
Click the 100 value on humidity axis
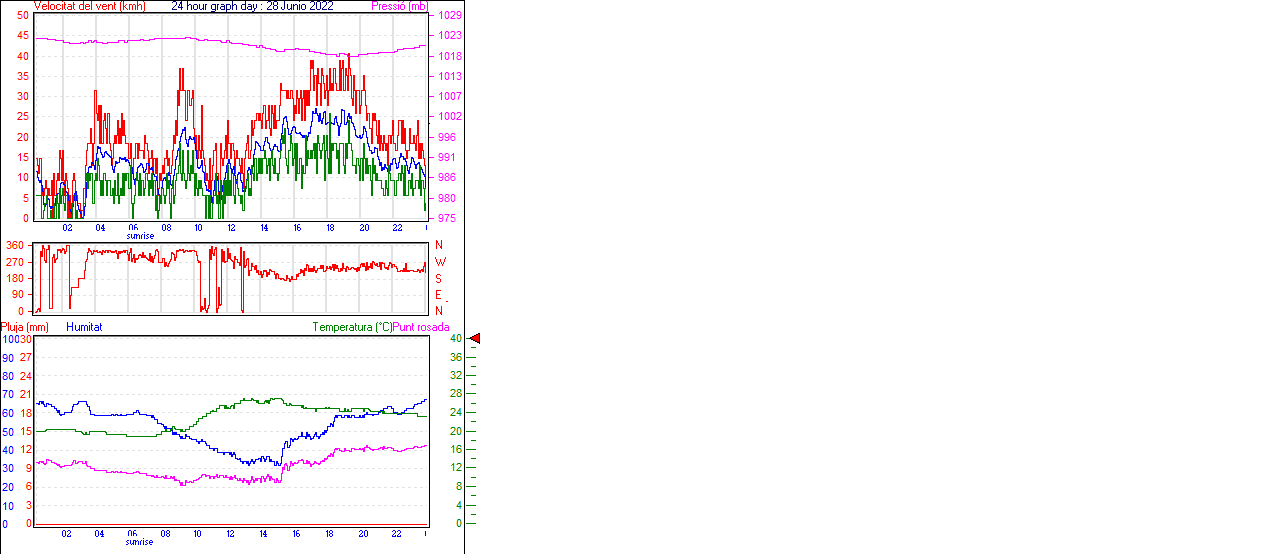click(x=9, y=339)
